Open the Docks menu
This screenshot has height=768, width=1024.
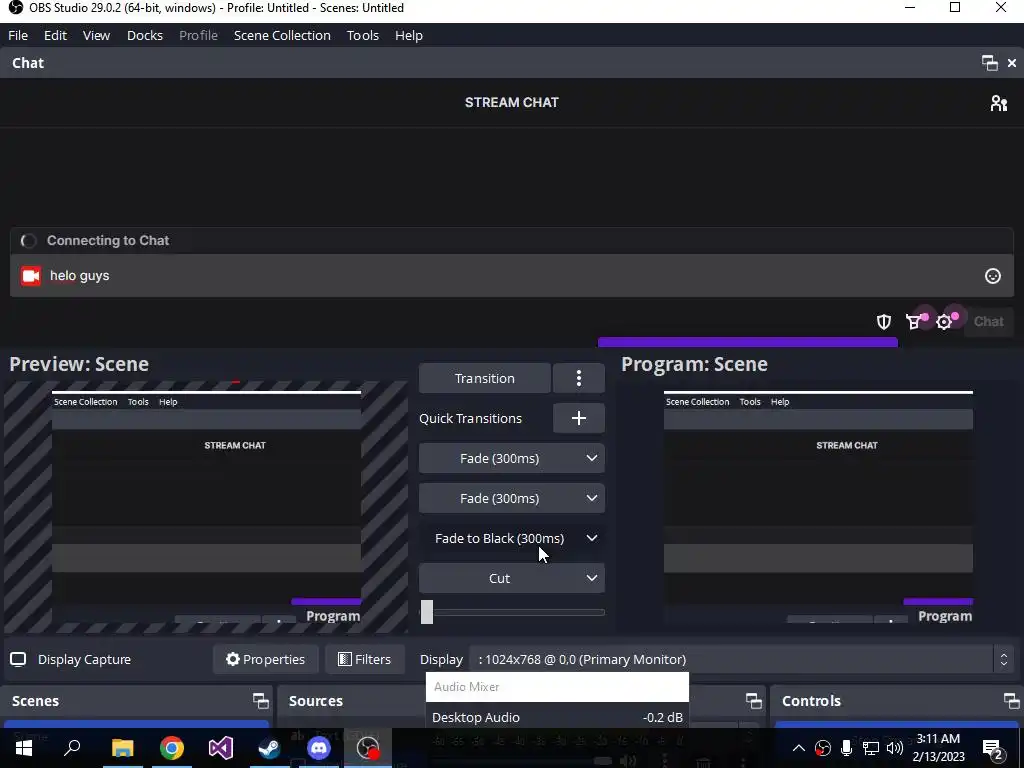click(x=144, y=35)
